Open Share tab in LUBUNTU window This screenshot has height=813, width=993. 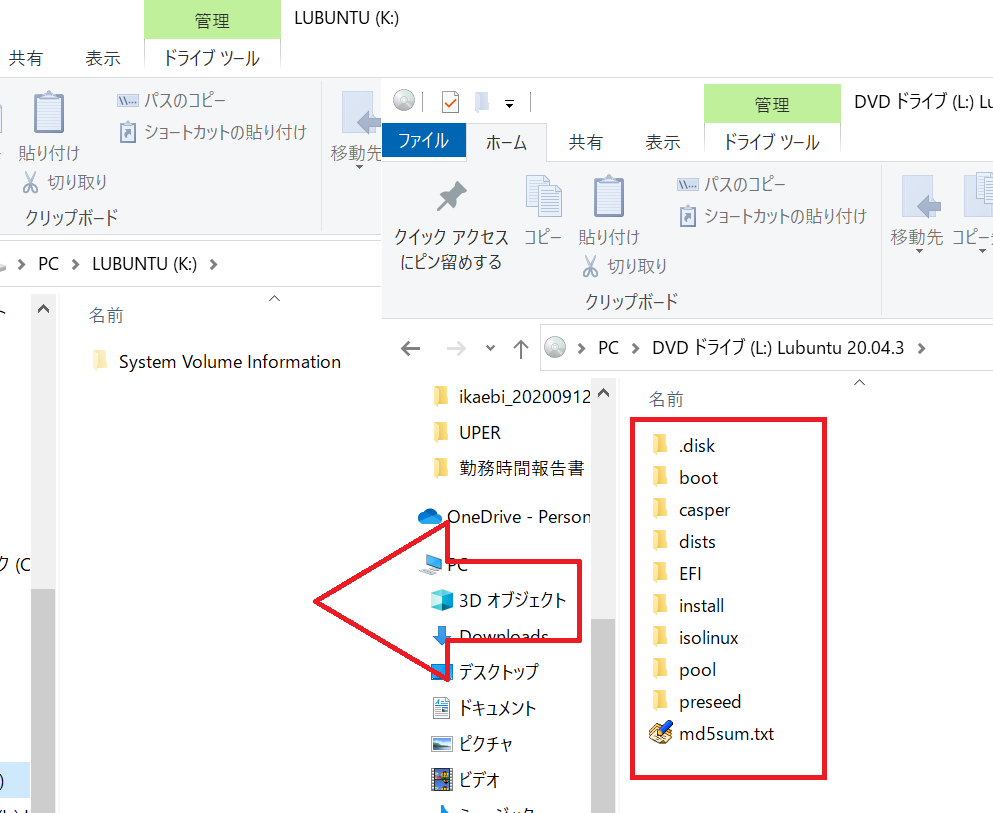25,58
